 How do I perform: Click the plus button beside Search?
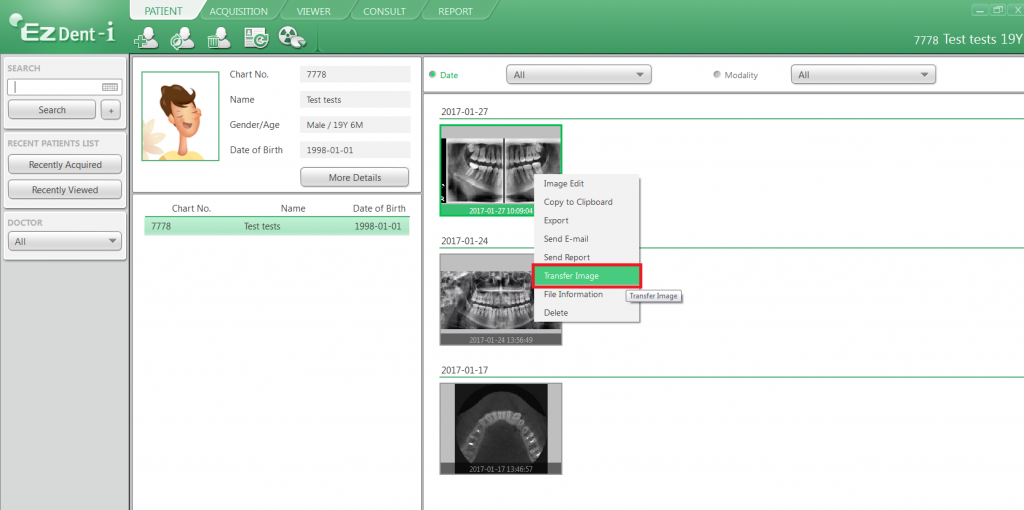pyautogui.click(x=111, y=110)
